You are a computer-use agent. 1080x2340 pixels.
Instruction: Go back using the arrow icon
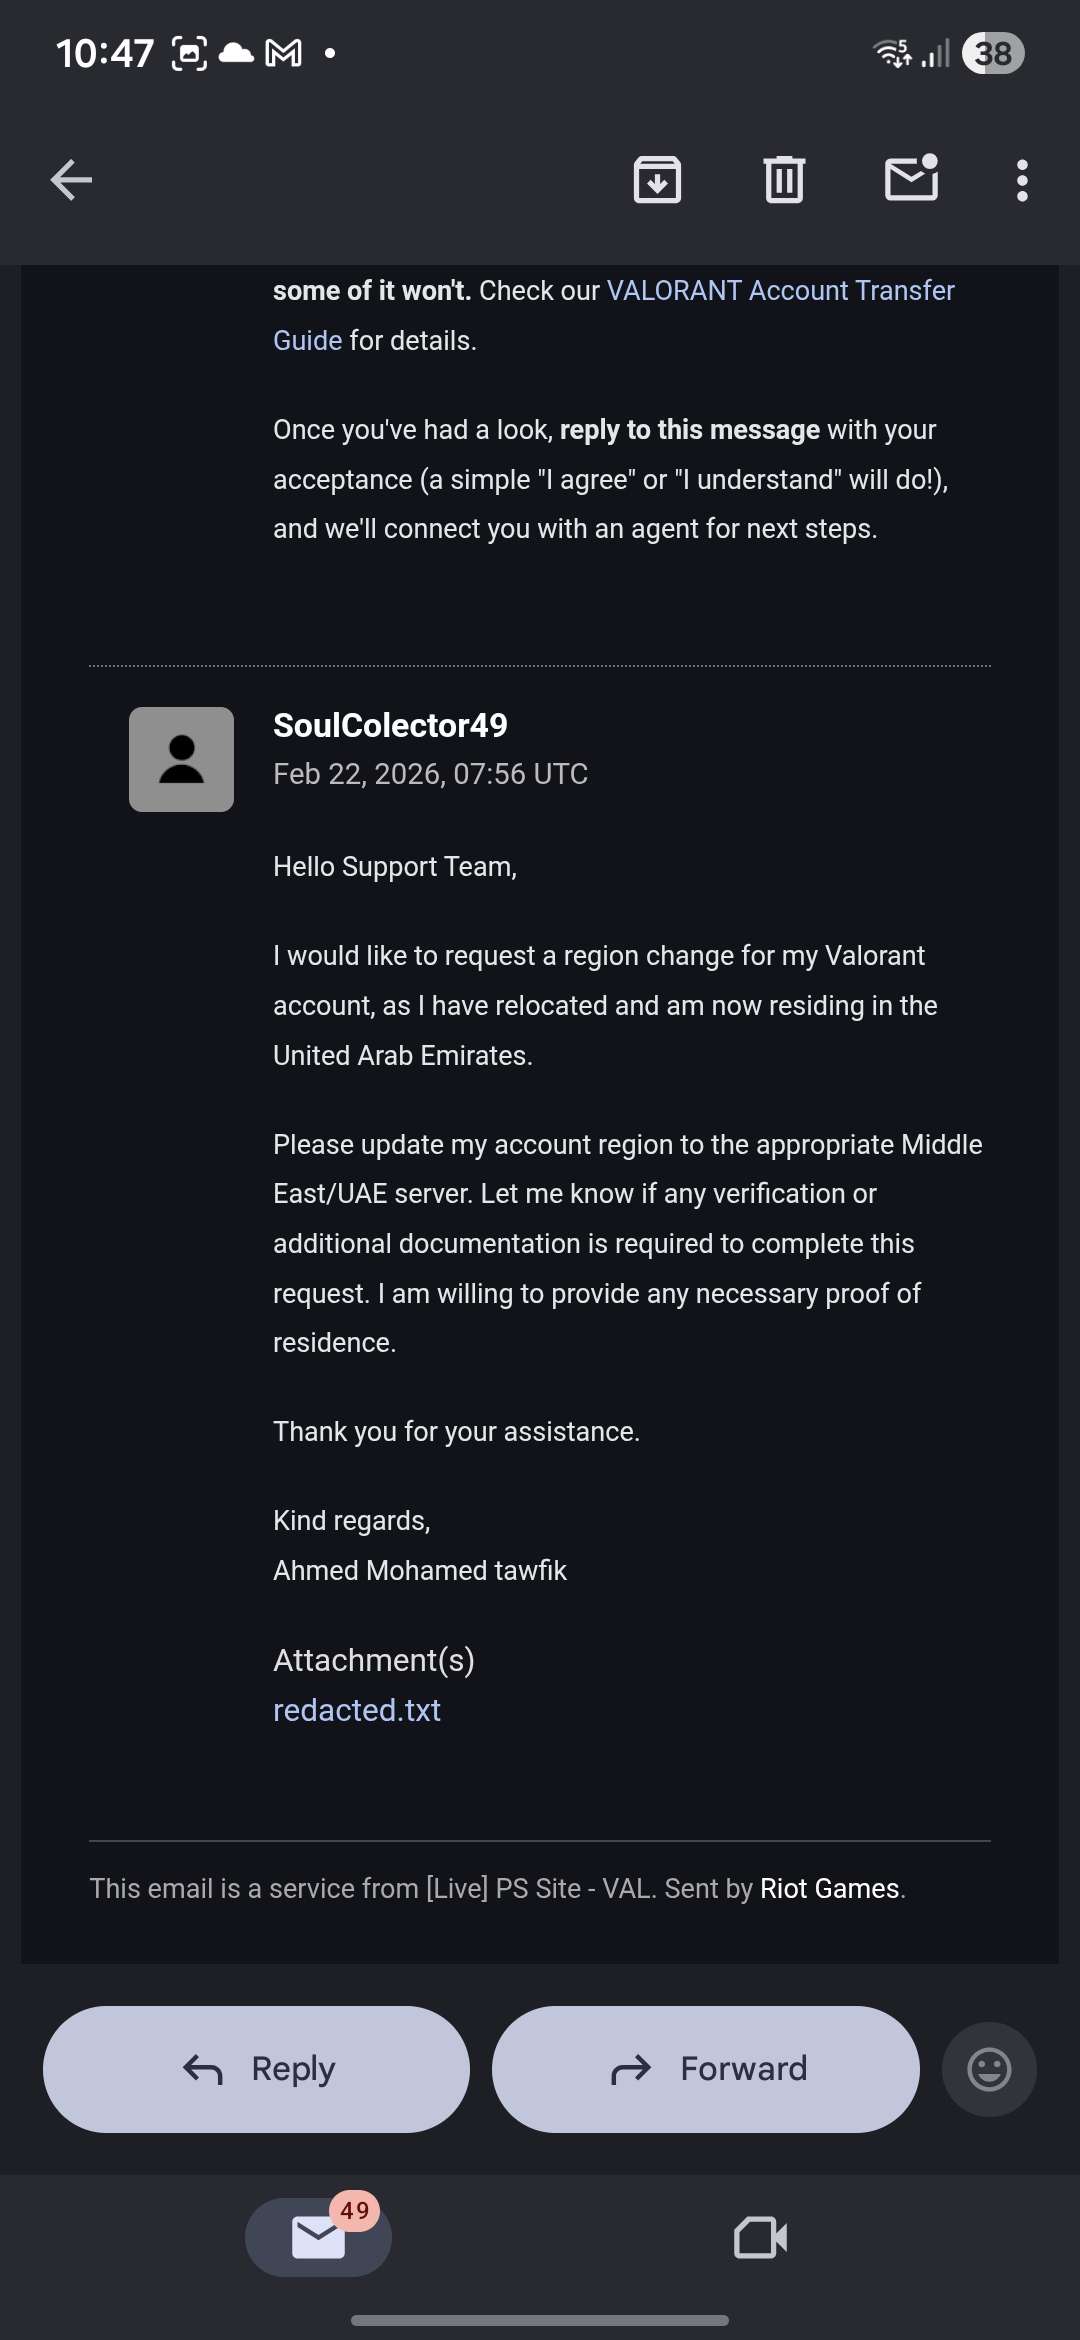[71, 180]
